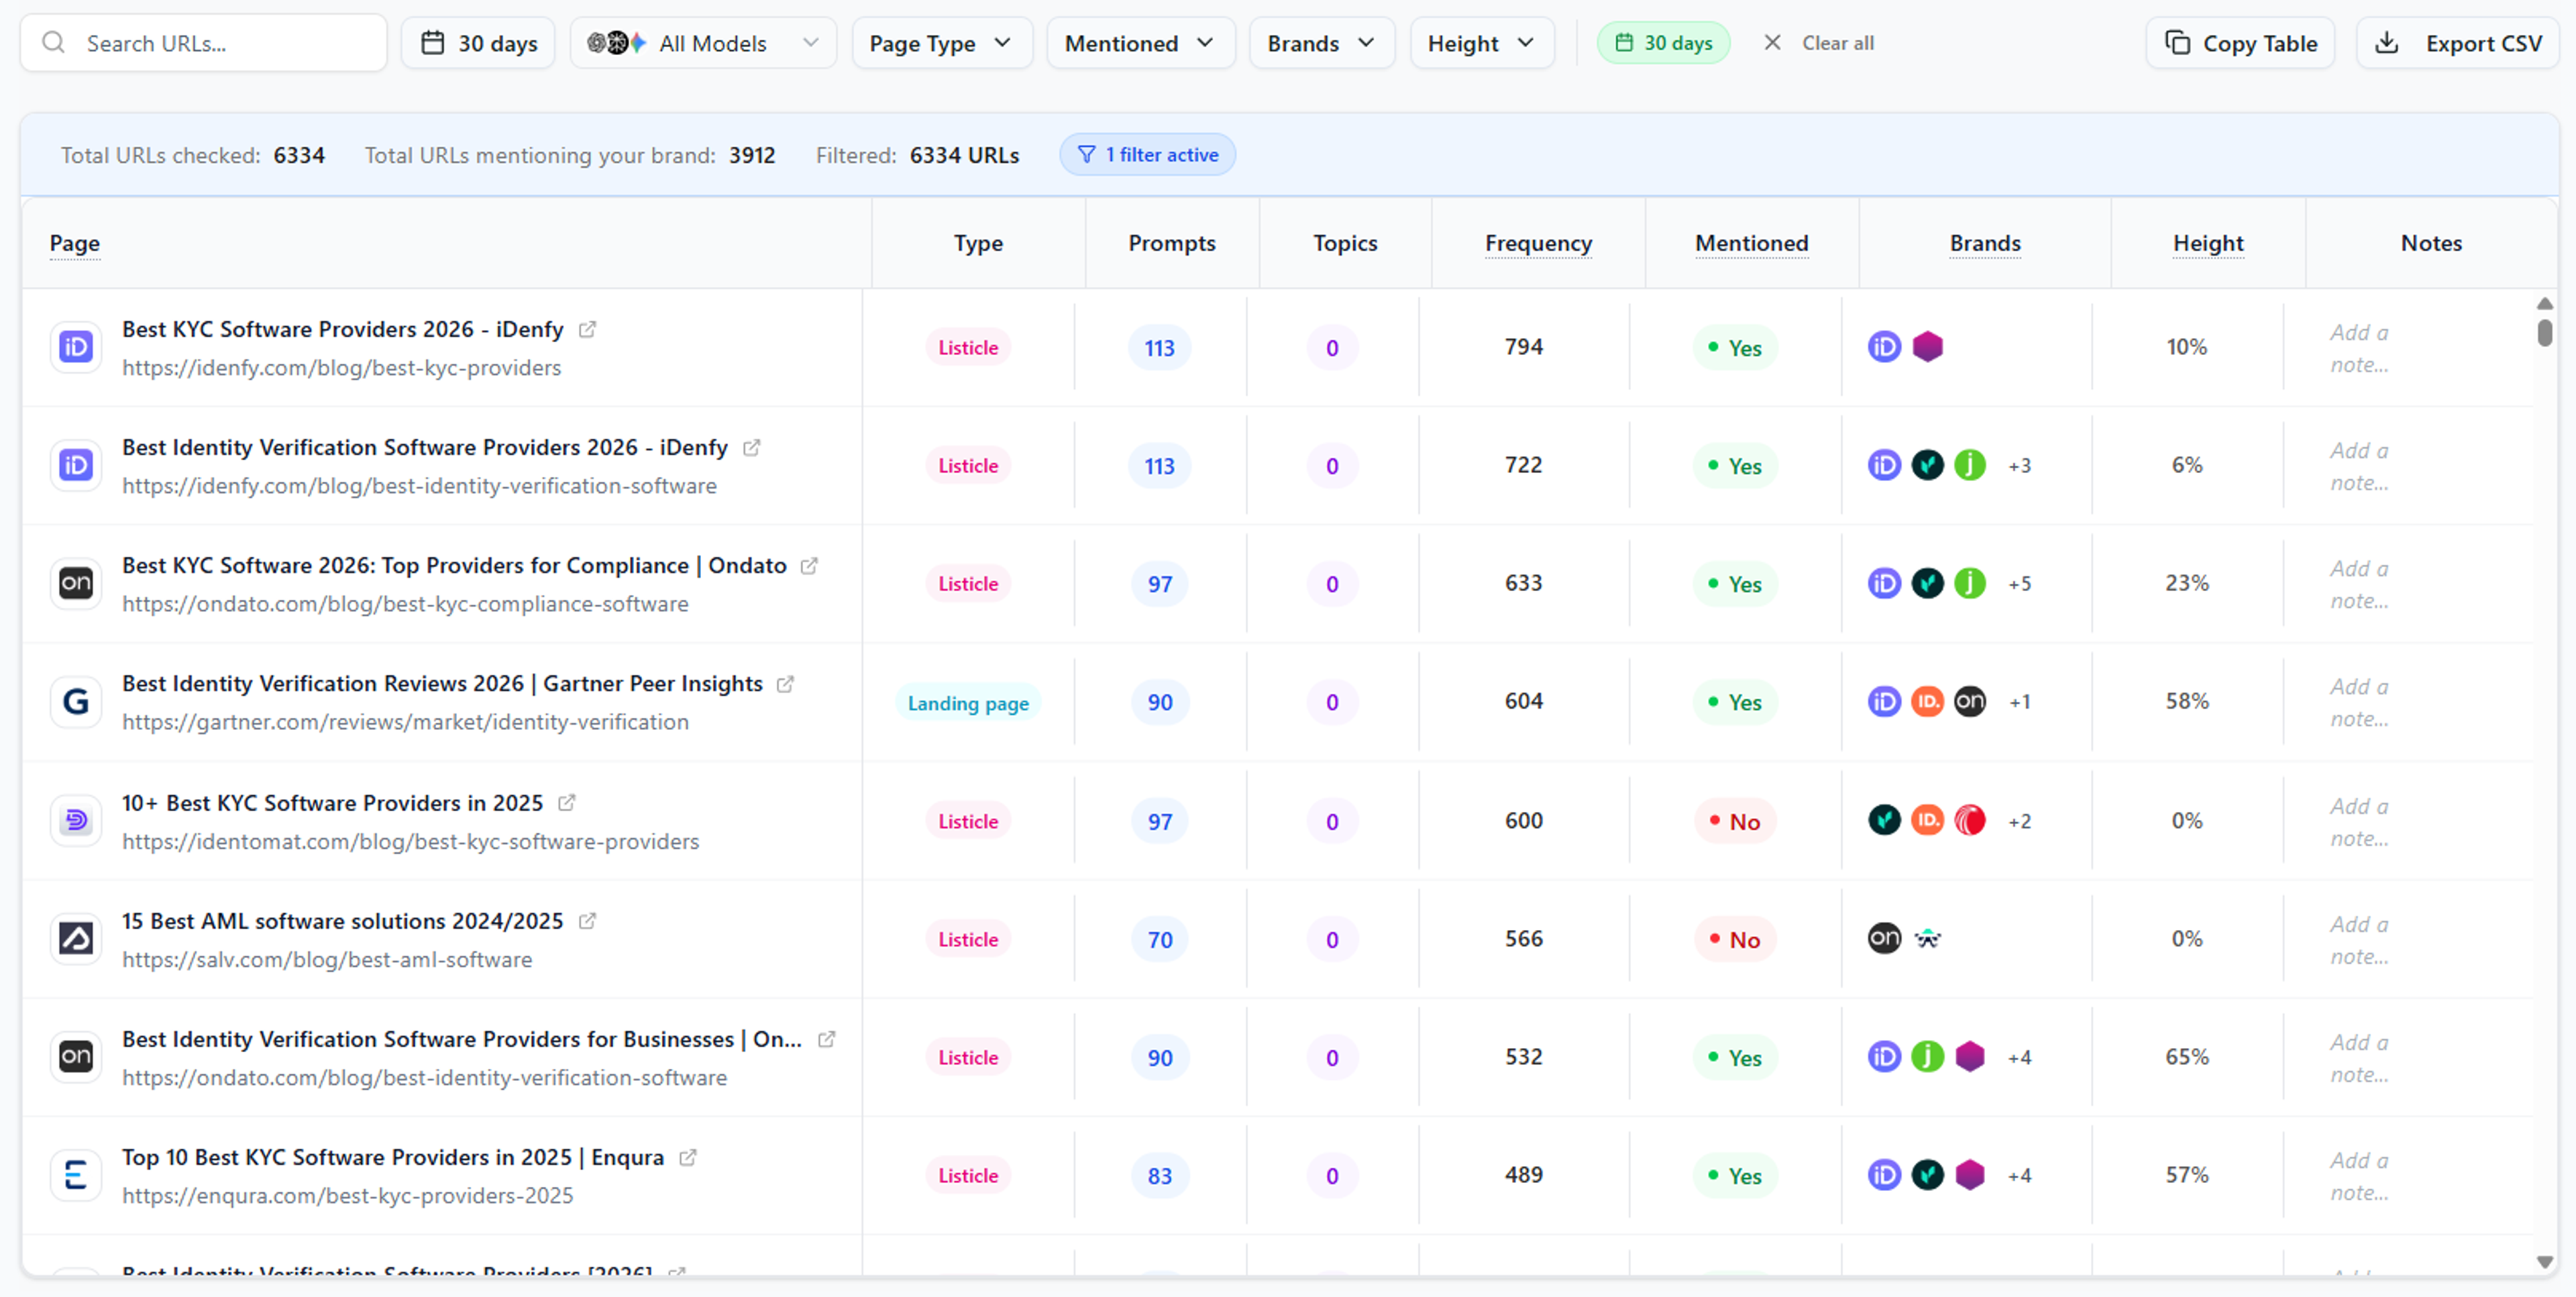The width and height of the screenshot is (2576, 1297).
Task: Open the 30 days date range dropdown
Action: (x=478, y=43)
